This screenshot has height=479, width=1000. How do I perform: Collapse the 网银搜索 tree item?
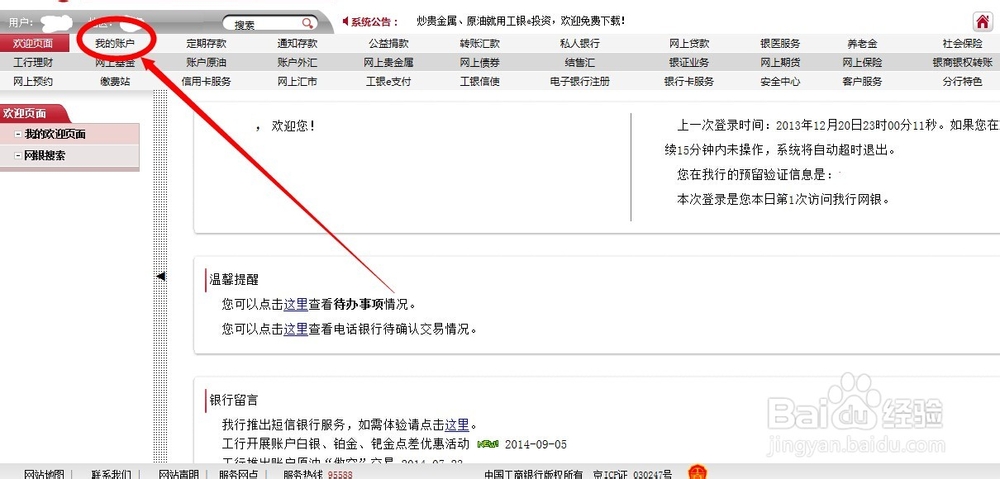coord(18,156)
